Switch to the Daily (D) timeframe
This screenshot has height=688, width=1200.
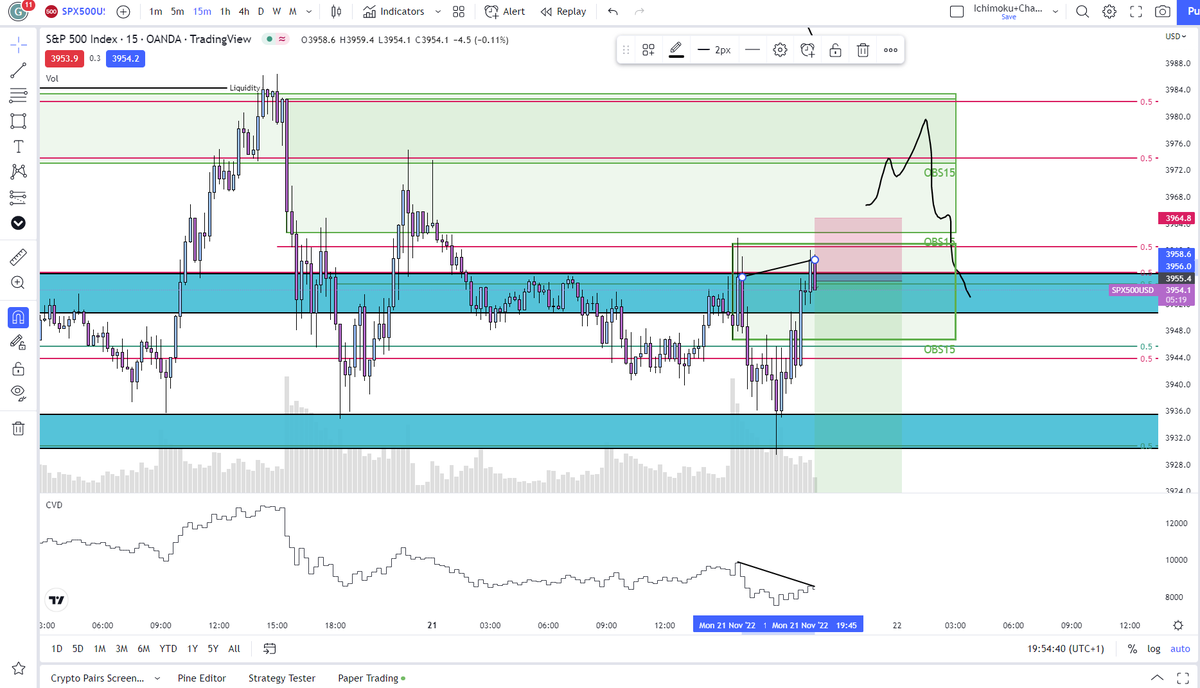pyautogui.click(x=261, y=12)
